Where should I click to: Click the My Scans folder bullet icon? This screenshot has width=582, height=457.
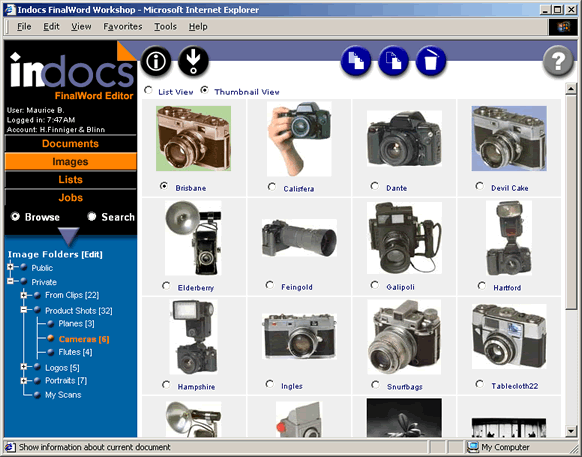[37, 395]
